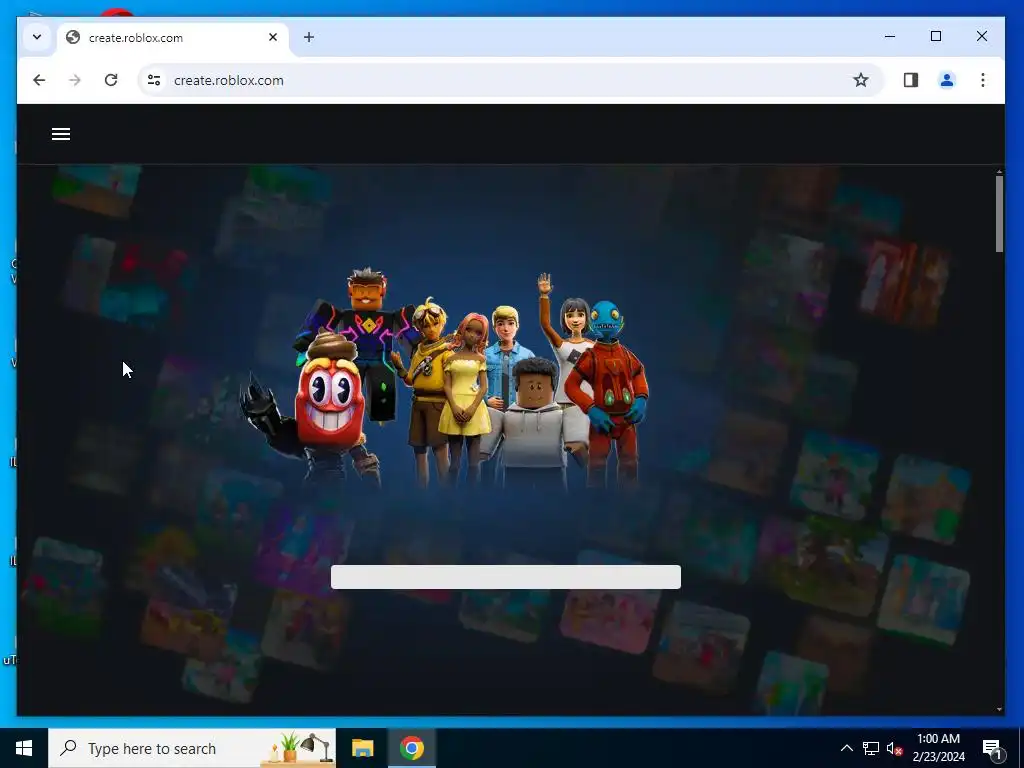Image resolution: width=1024 pixels, height=768 pixels.
Task: Bookmark this page with the star icon
Action: pyautogui.click(x=861, y=80)
